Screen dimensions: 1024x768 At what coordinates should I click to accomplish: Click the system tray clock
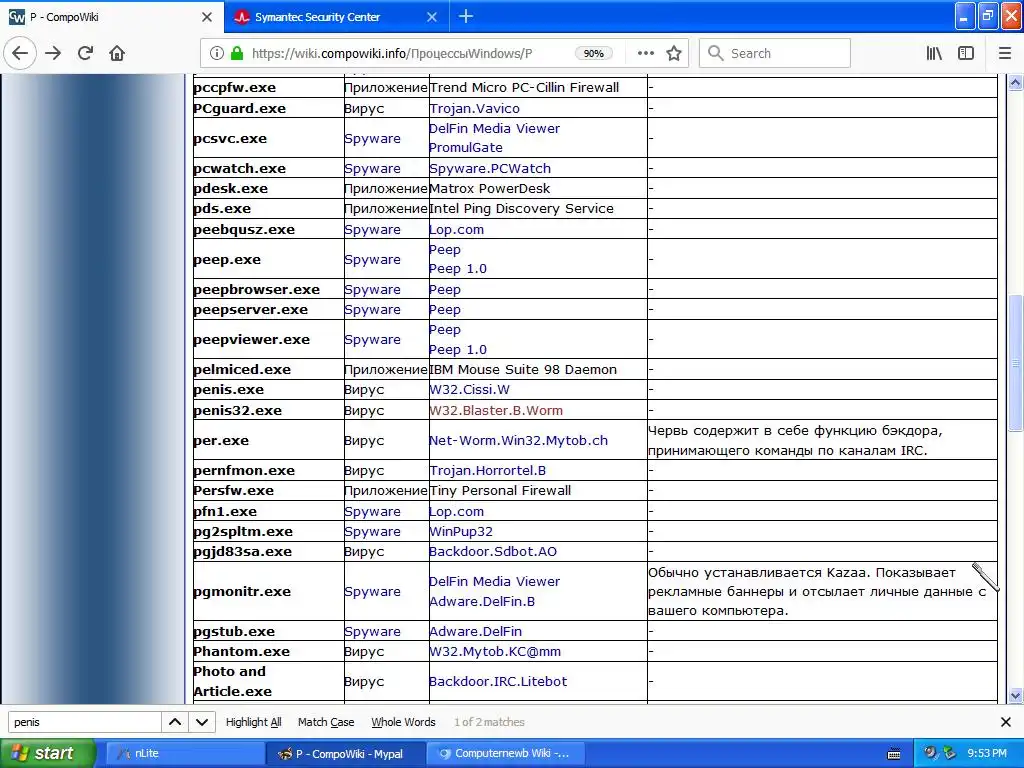point(986,753)
